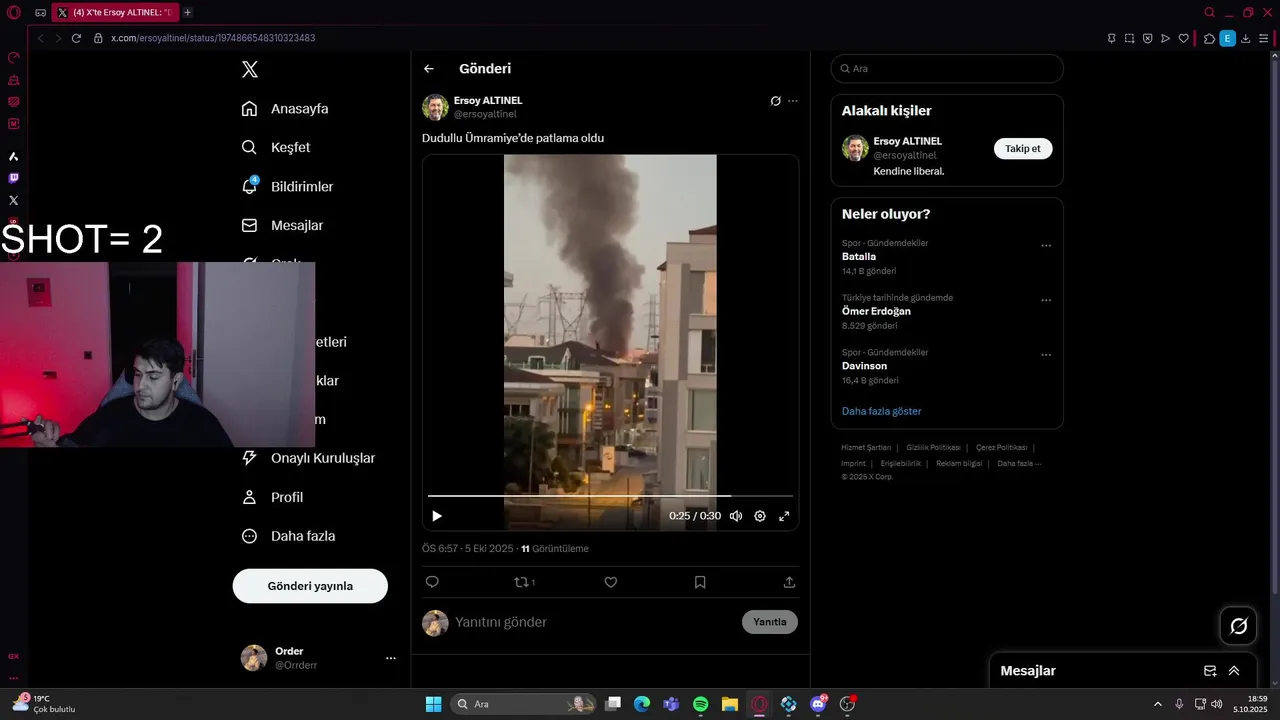
Task: Click the post date ÖS 6:57 · 5 Eki 2025
Action: (x=467, y=548)
